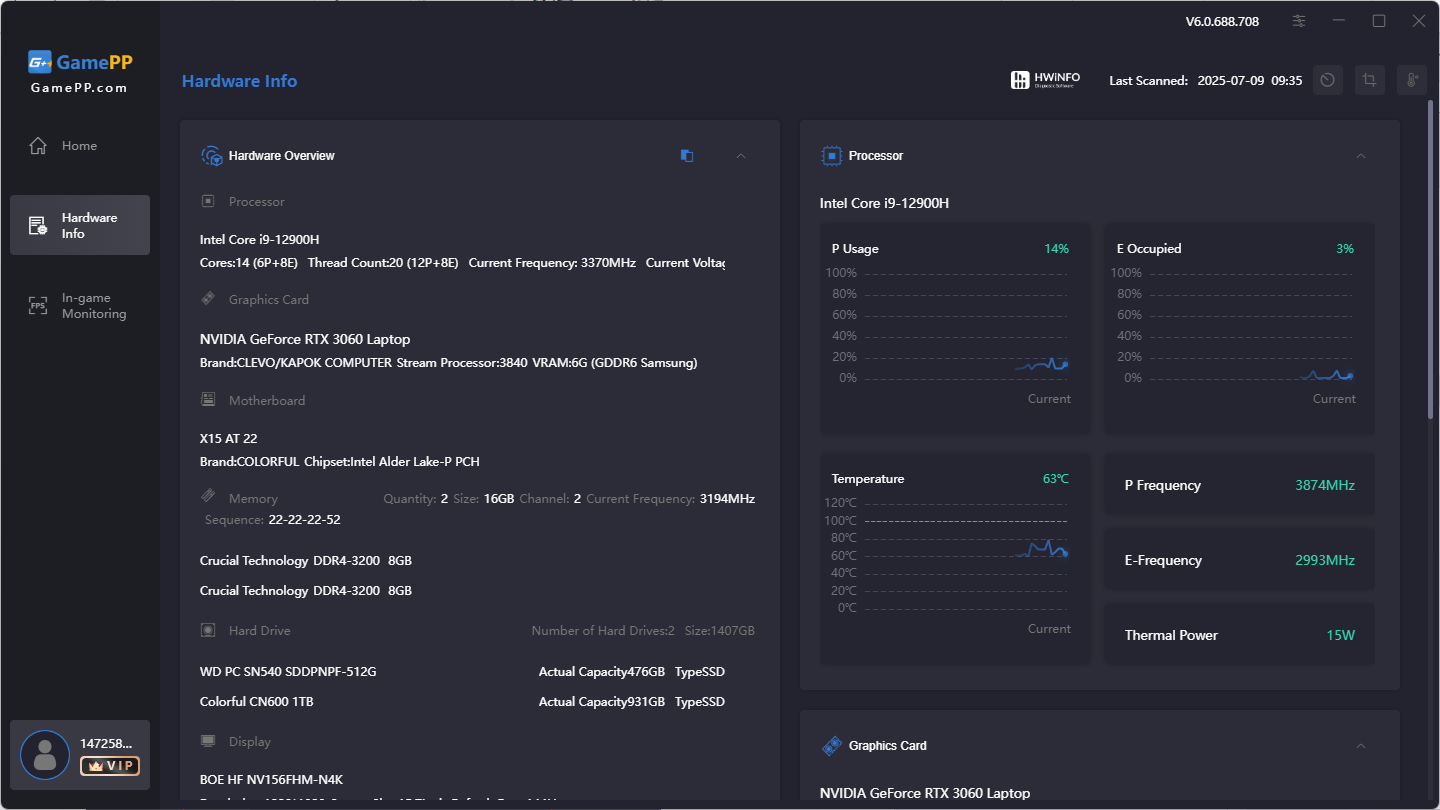The width and height of the screenshot is (1440, 810).
Task: Click Last Scanned date 2025-07-09
Action: pyautogui.click(x=1231, y=81)
